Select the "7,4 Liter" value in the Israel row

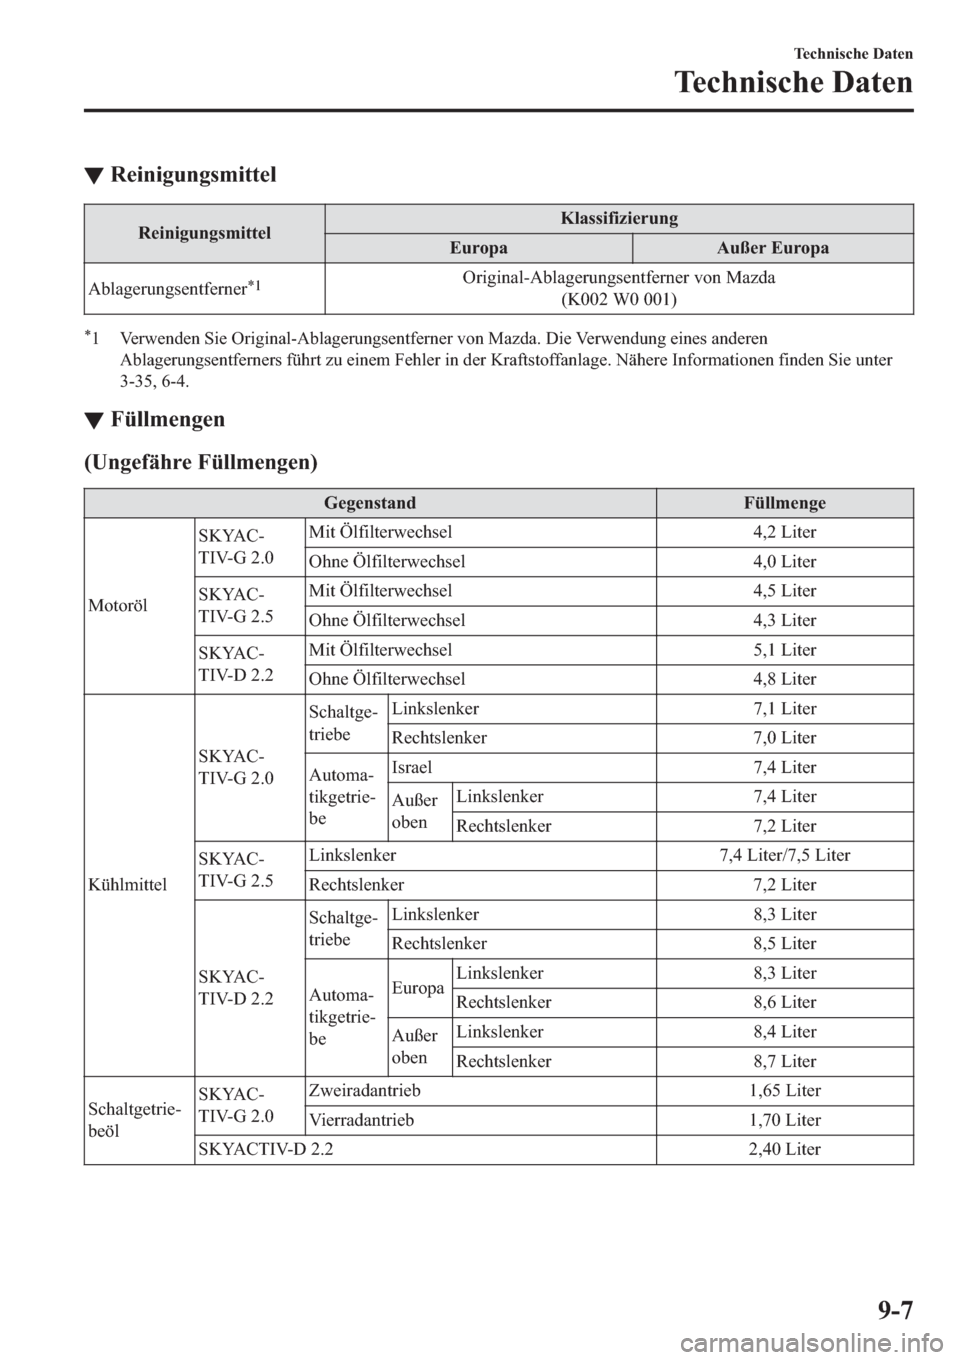tap(785, 768)
